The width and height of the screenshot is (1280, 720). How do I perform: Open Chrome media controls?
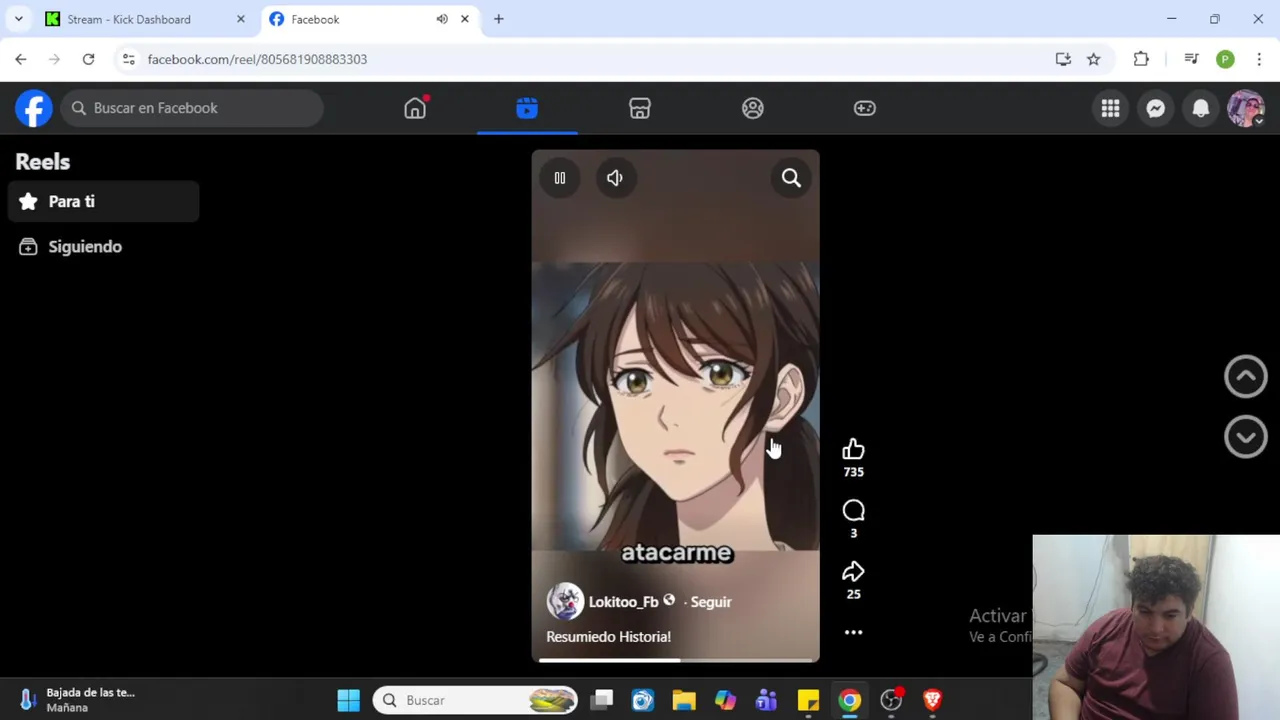(x=1191, y=59)
